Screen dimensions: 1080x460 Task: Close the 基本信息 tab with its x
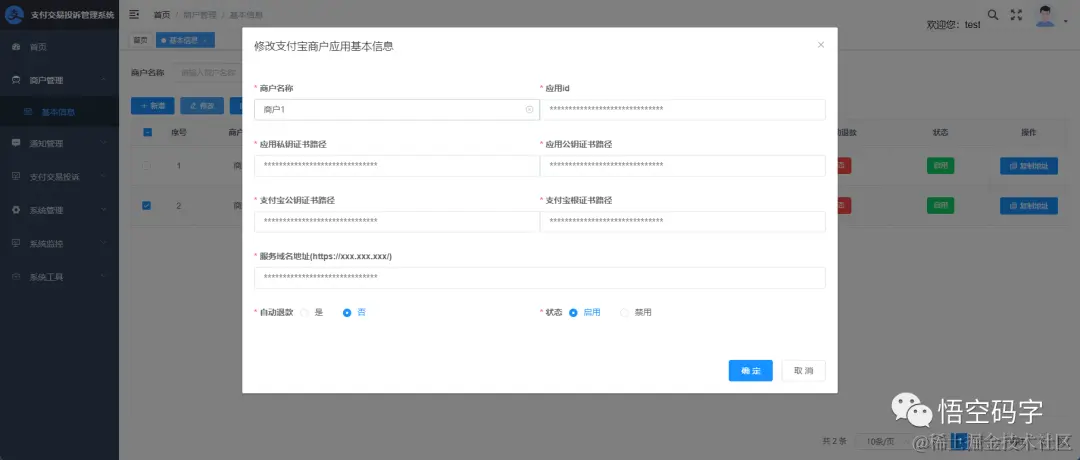205,41
